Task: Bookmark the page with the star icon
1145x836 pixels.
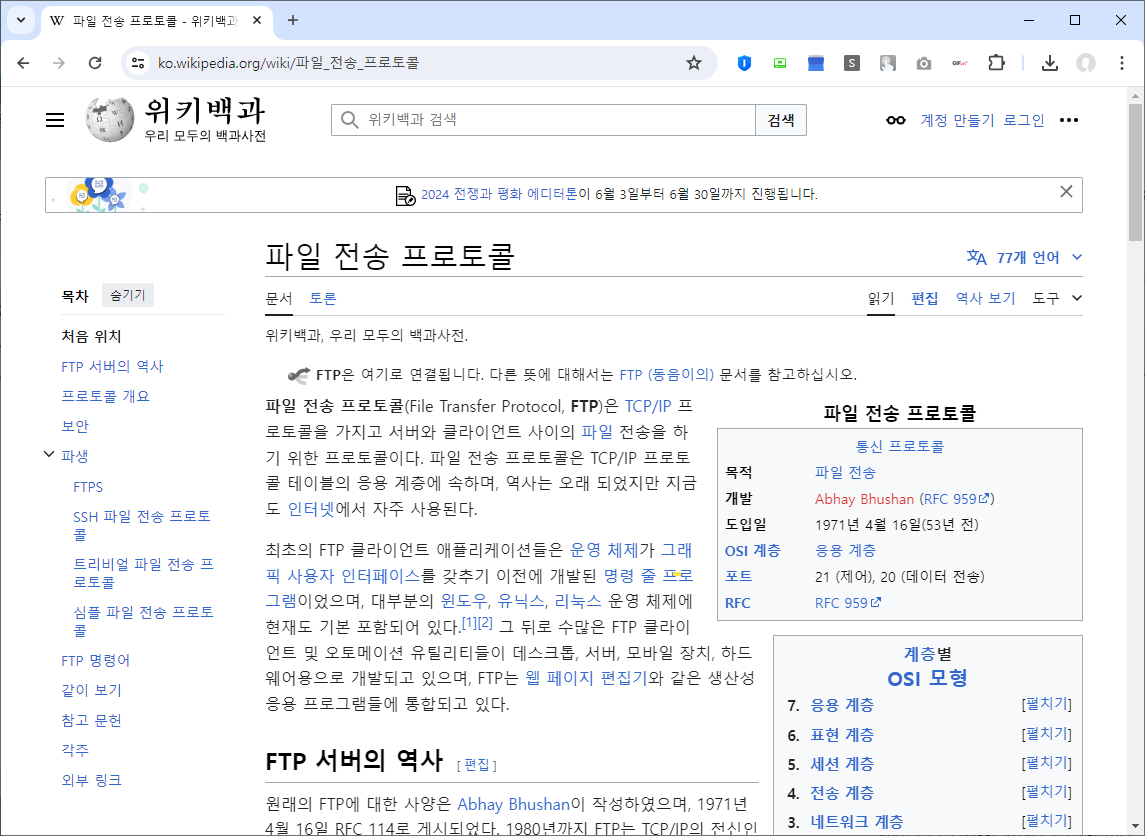Action: tap(693, 62)
